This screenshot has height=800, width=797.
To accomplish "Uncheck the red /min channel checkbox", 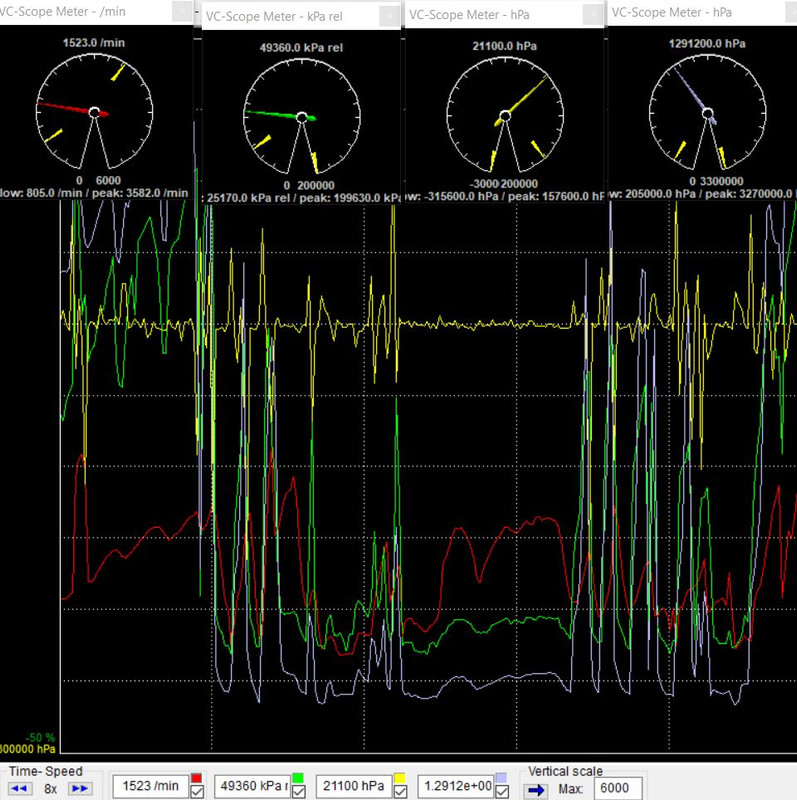I will tap(196, 791).
